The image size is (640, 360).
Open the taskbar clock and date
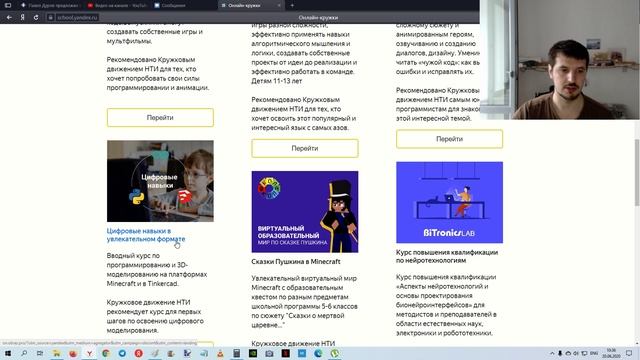[611, 353]
